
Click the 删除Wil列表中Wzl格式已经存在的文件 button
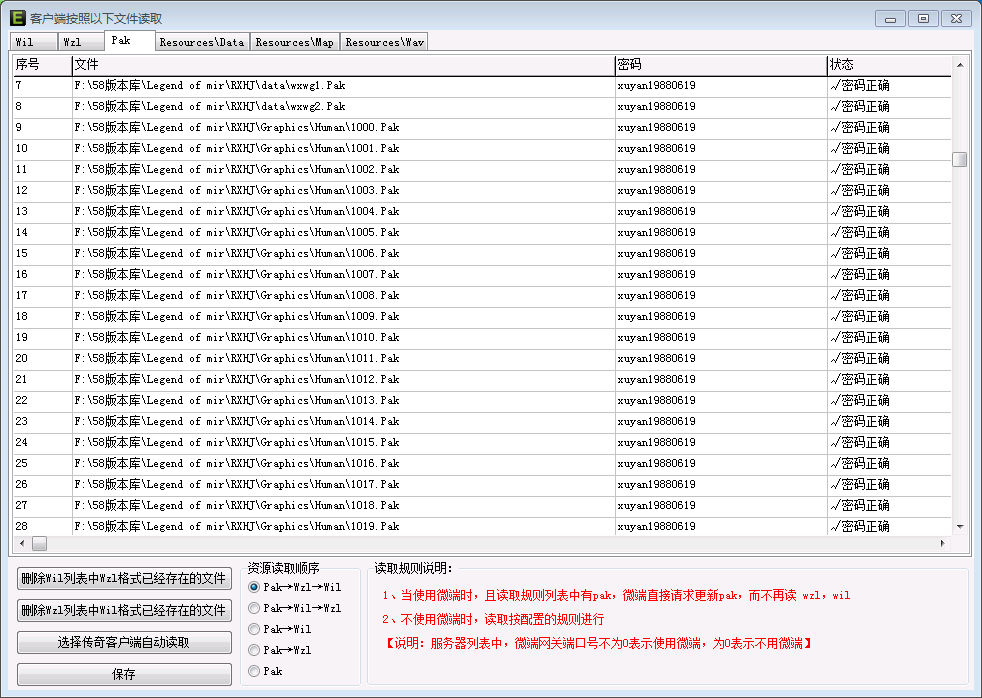coord(124,579)
